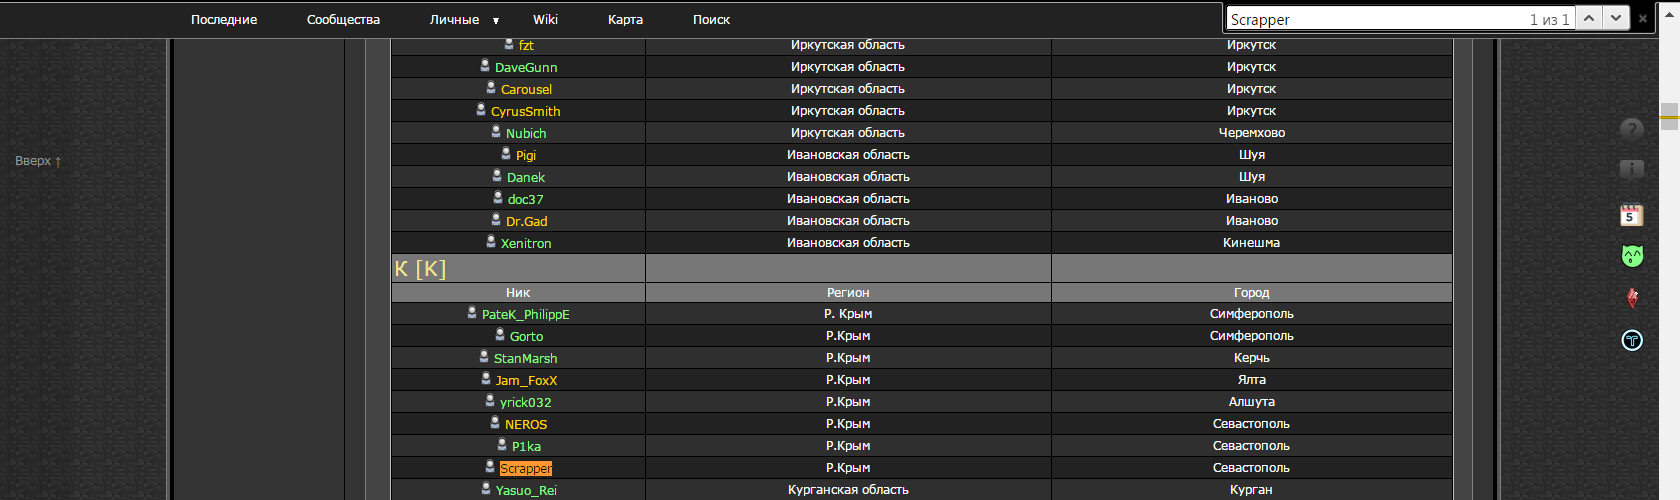
Task: Click the blue circled T icon
Action: [x=1631, y=341]
